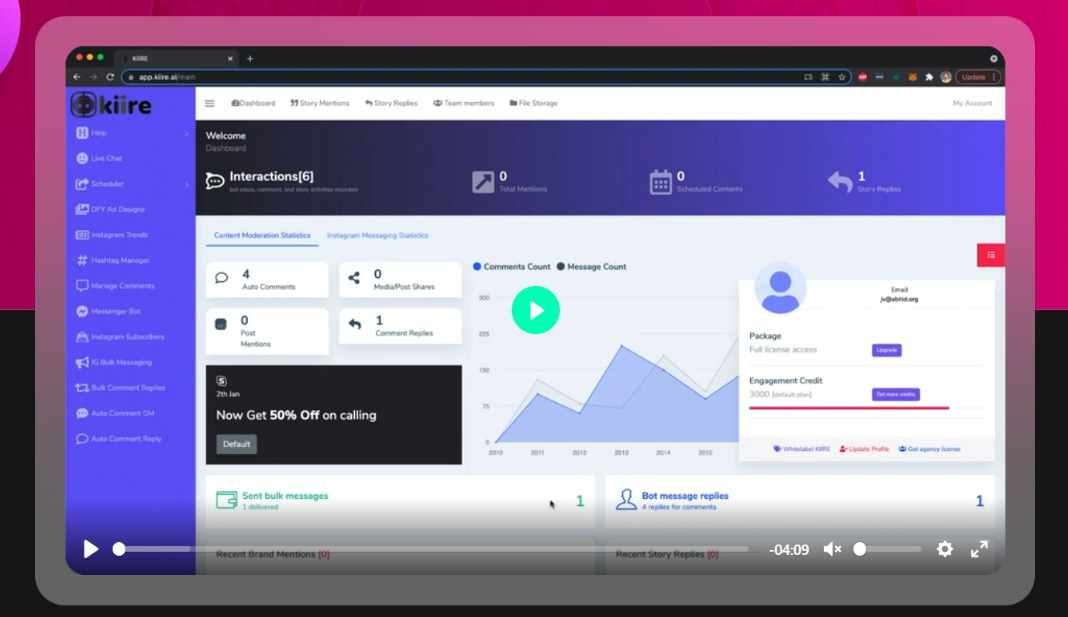This screenshot has width=1068, height=617.
Task: Click the remaining time -04:09 display
Action: point(789,550)
